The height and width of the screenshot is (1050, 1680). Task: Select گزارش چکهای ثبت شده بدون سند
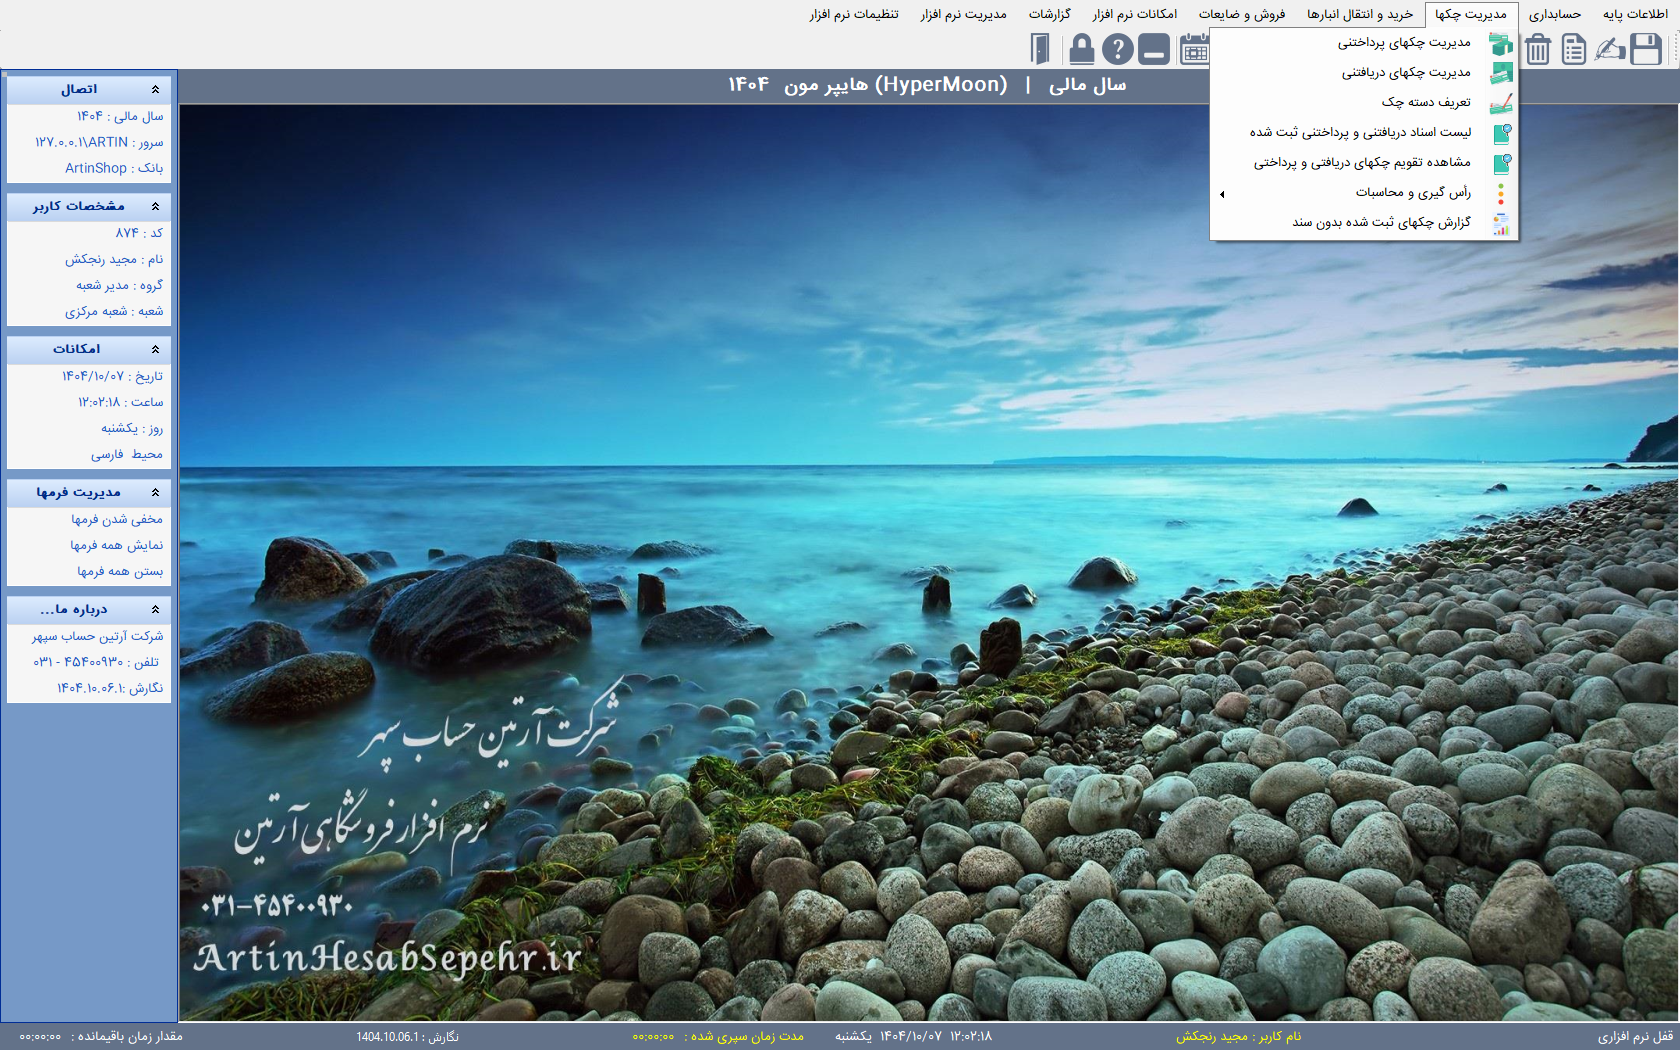point(1381,222)
